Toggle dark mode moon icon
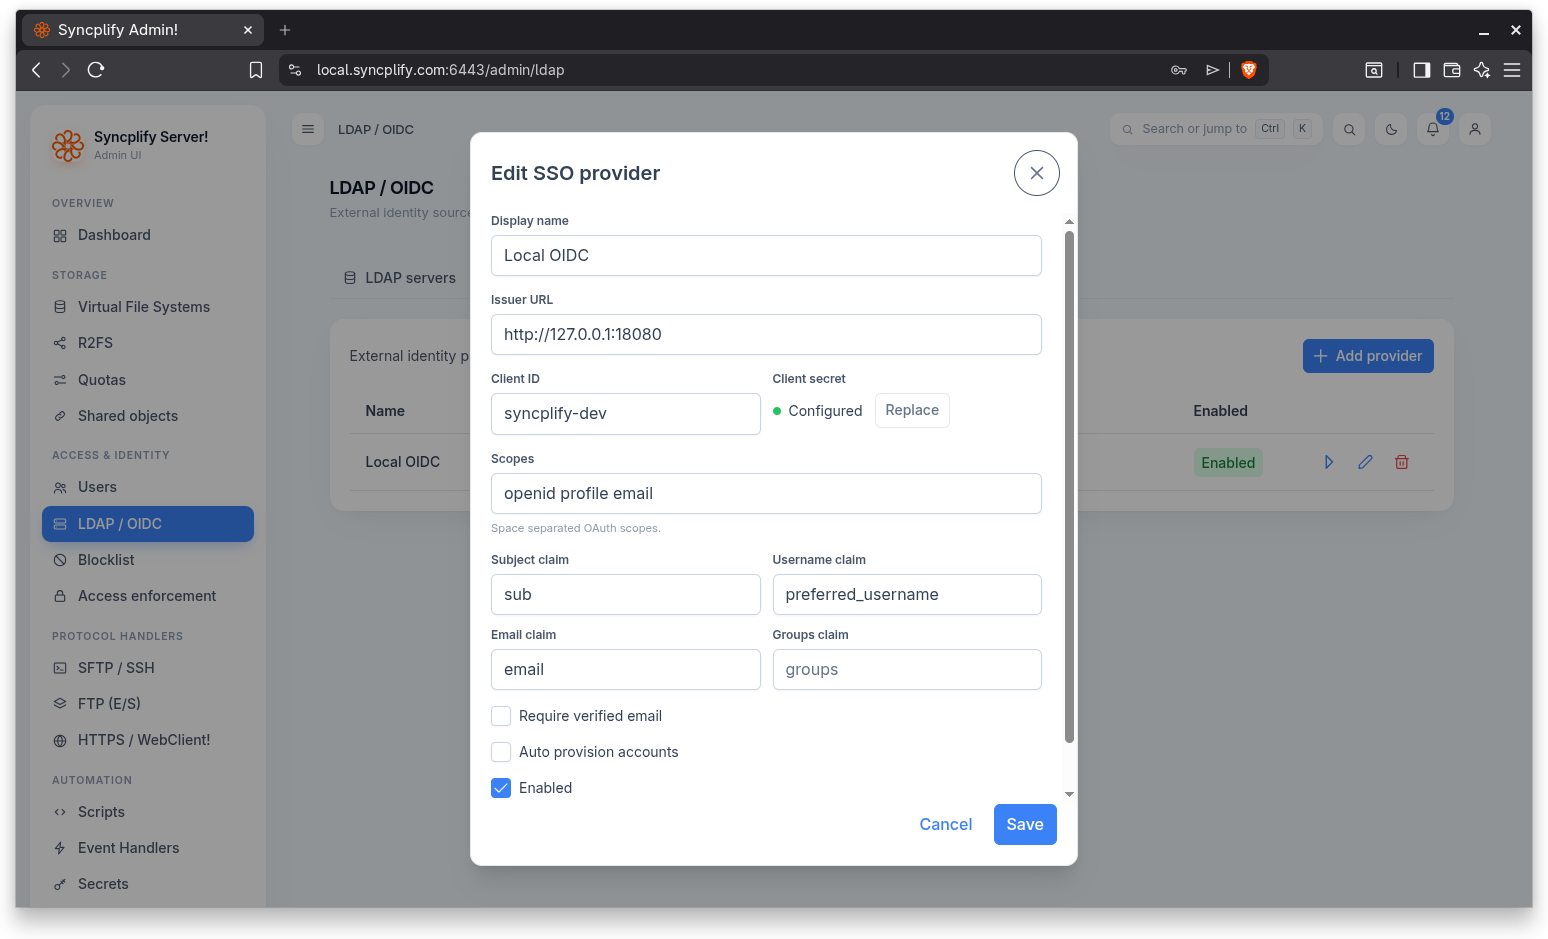The height and width of the screenshot is (939, 1548). coord(1391,129)
